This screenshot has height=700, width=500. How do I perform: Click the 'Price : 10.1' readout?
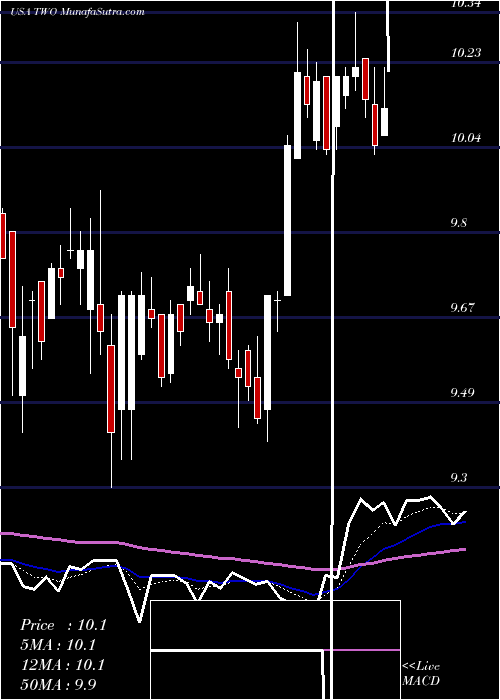point(63,625)
